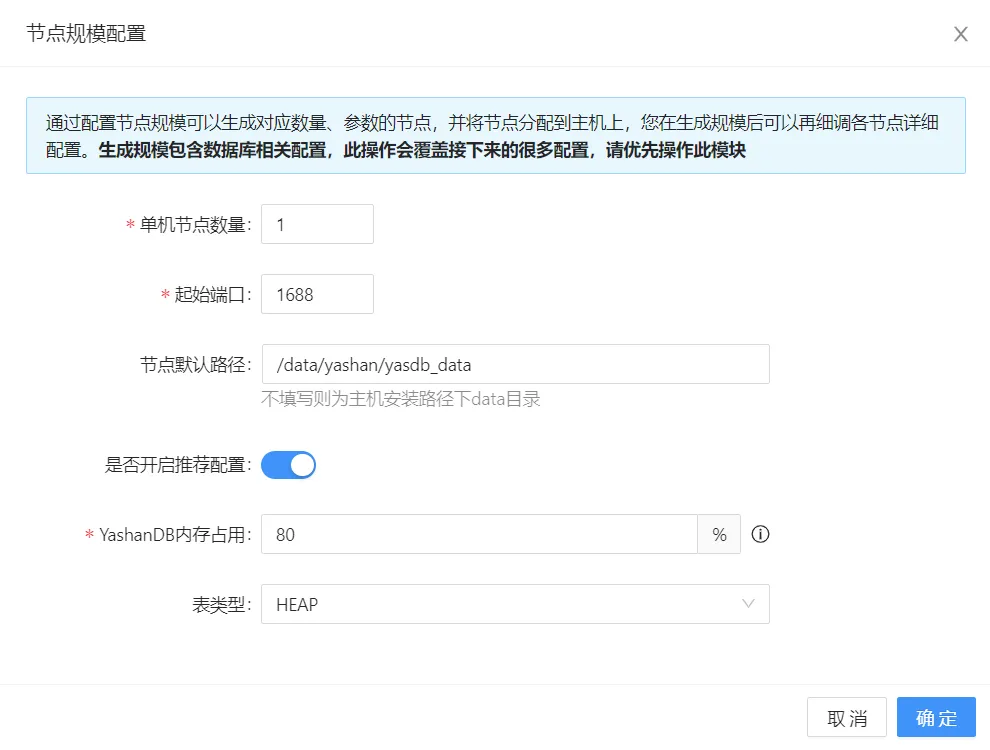This screenshot has width=990, height=750.
Task: Click the % suffix on memory usage field
Action: pyautogui.click(x=719, y=534)
